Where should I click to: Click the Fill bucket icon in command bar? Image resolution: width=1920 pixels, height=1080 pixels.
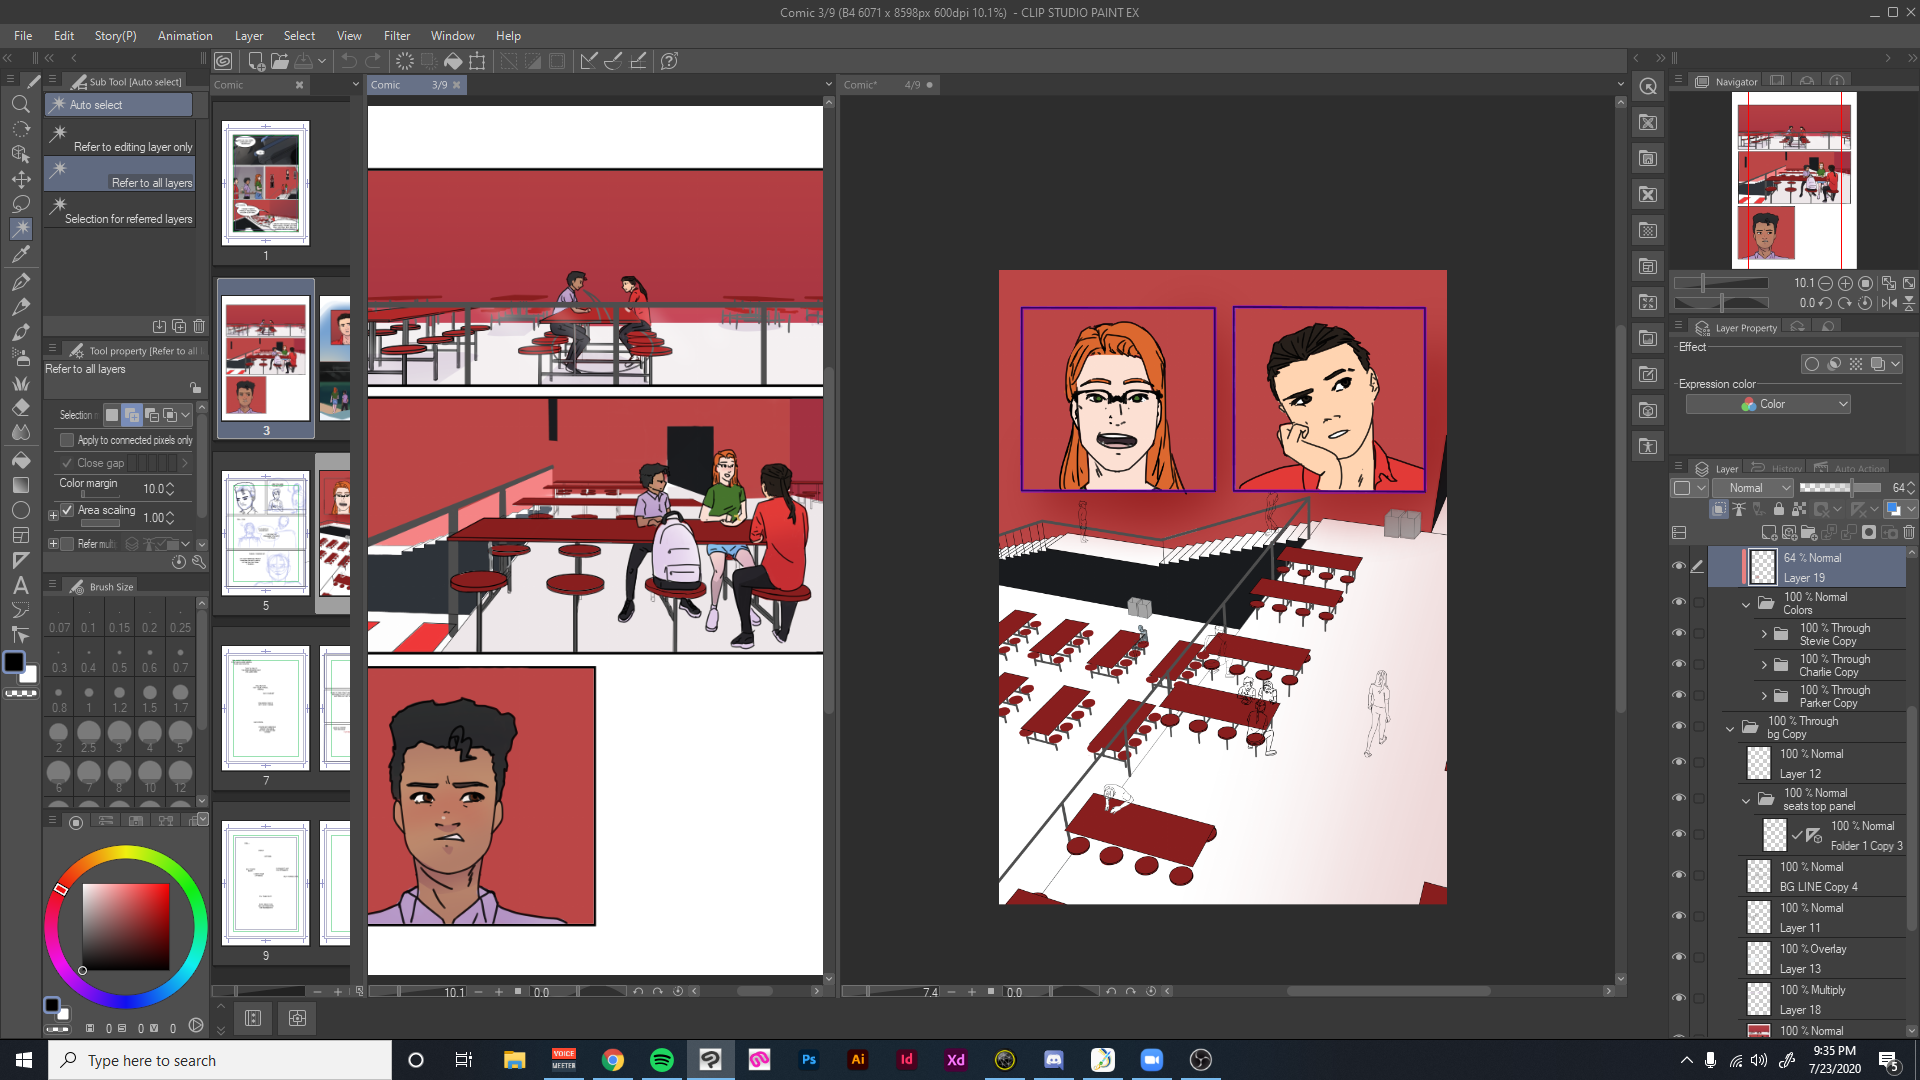pyautogui.click(x=453, y=61)
